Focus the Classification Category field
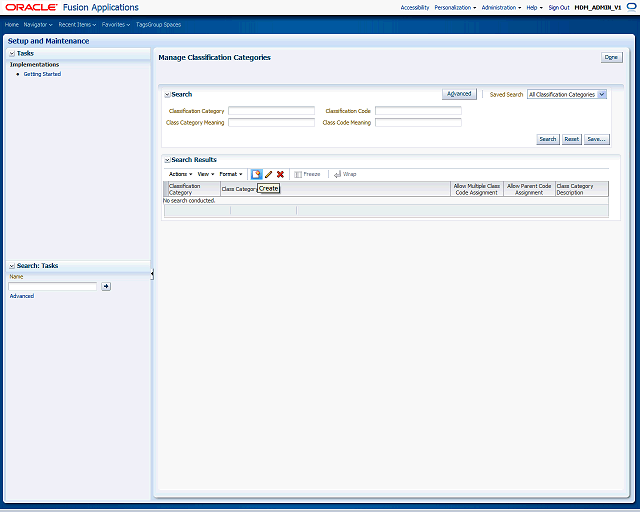The width and height of the screenshot is (640, 512). 271,111
